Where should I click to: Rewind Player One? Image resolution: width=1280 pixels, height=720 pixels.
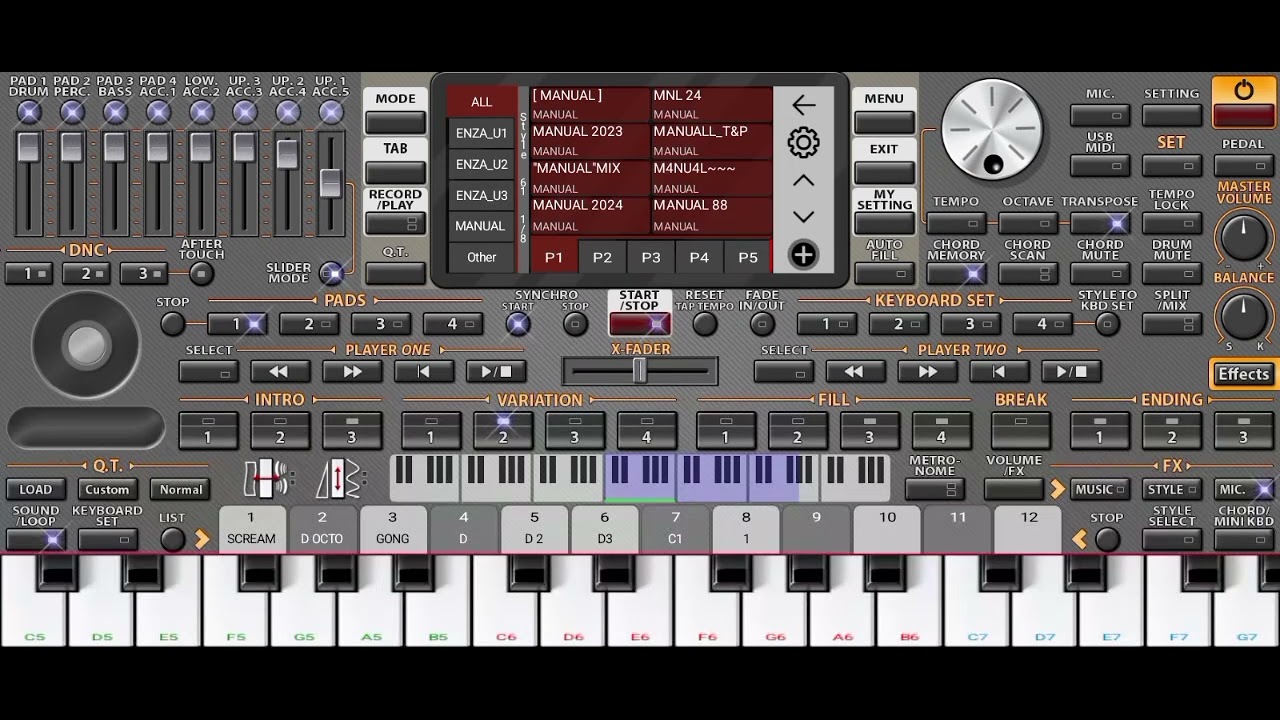point(280,371)
